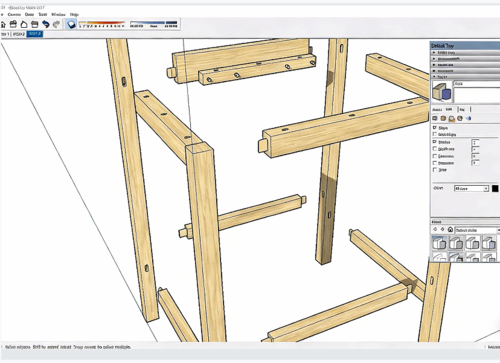
Task: Open Background settings icon
Action: coord(452,118)
